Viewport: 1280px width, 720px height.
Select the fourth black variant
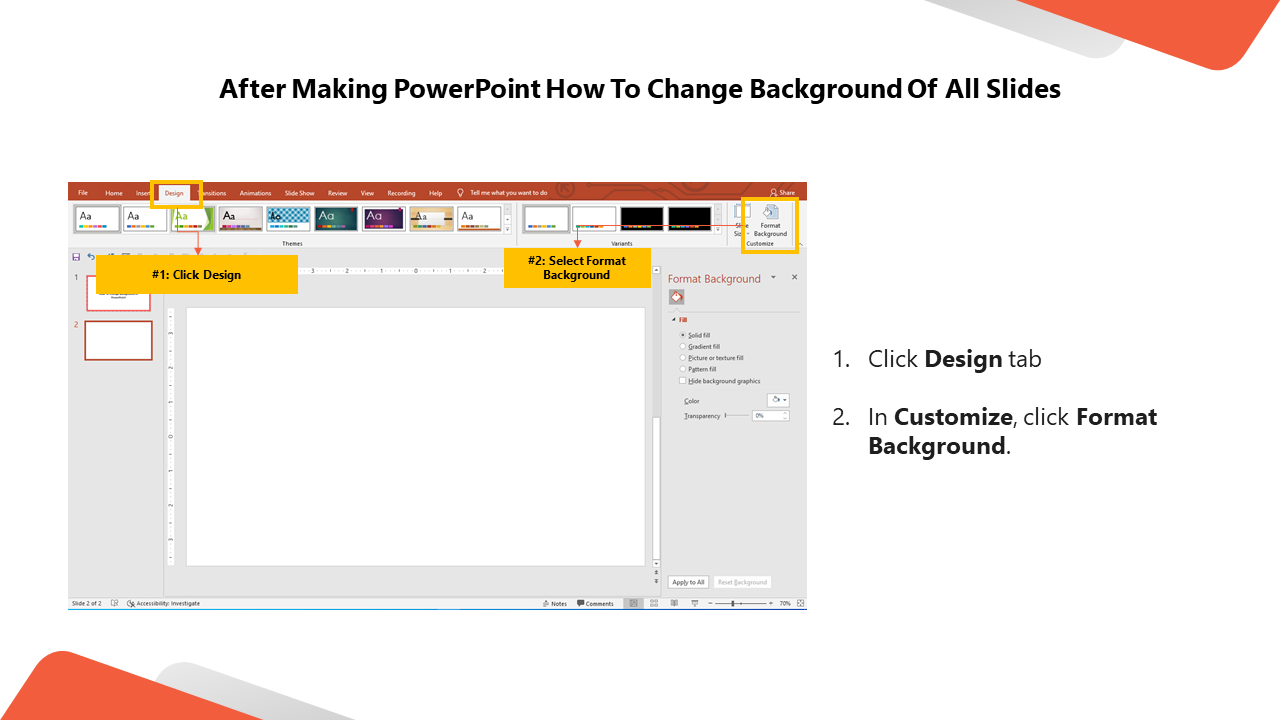(x=690, y=218)
